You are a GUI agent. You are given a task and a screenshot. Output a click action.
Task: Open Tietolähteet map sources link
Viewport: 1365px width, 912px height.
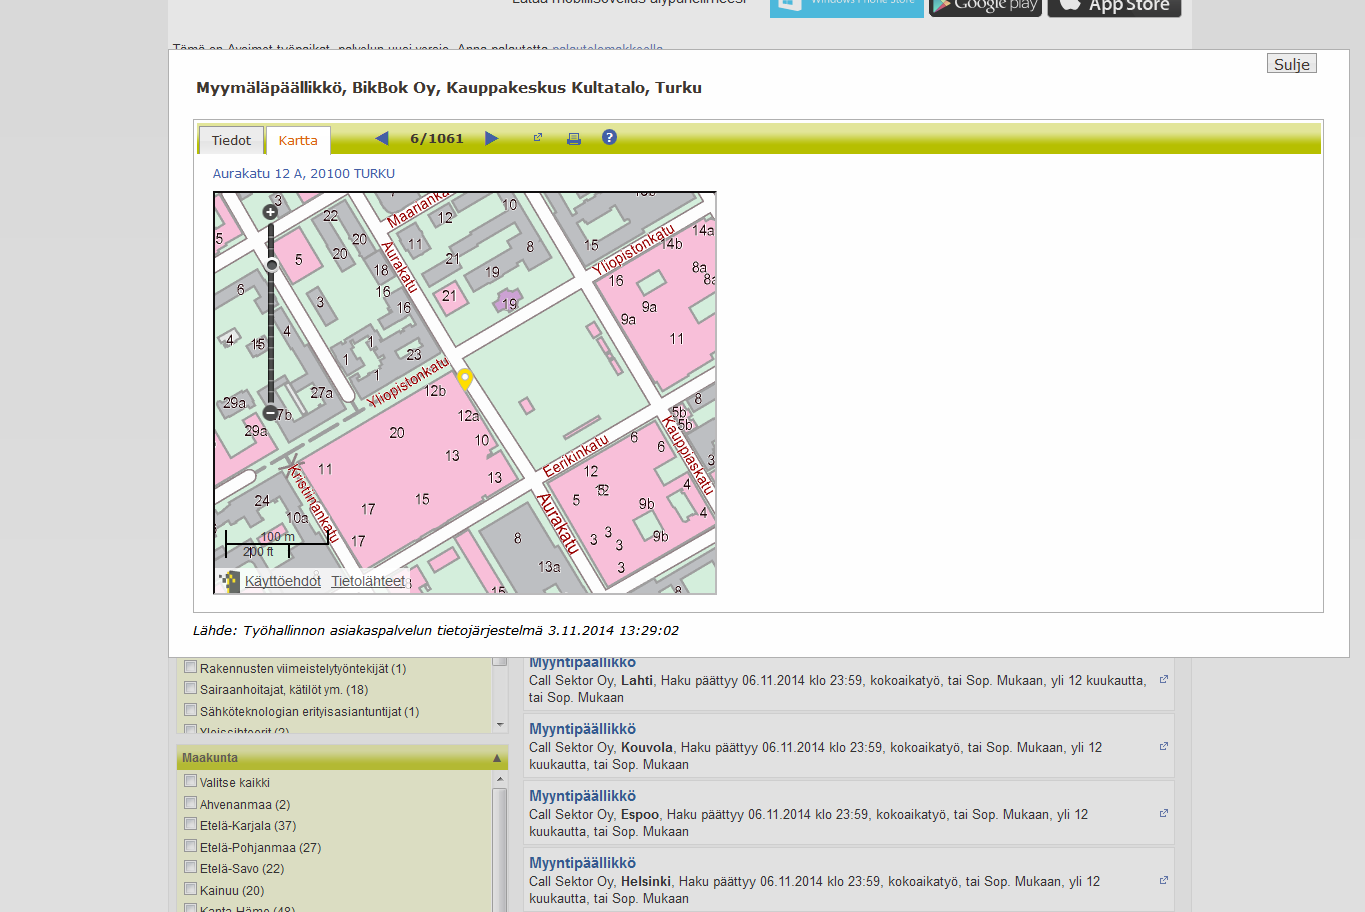click(x=368, y=581)
